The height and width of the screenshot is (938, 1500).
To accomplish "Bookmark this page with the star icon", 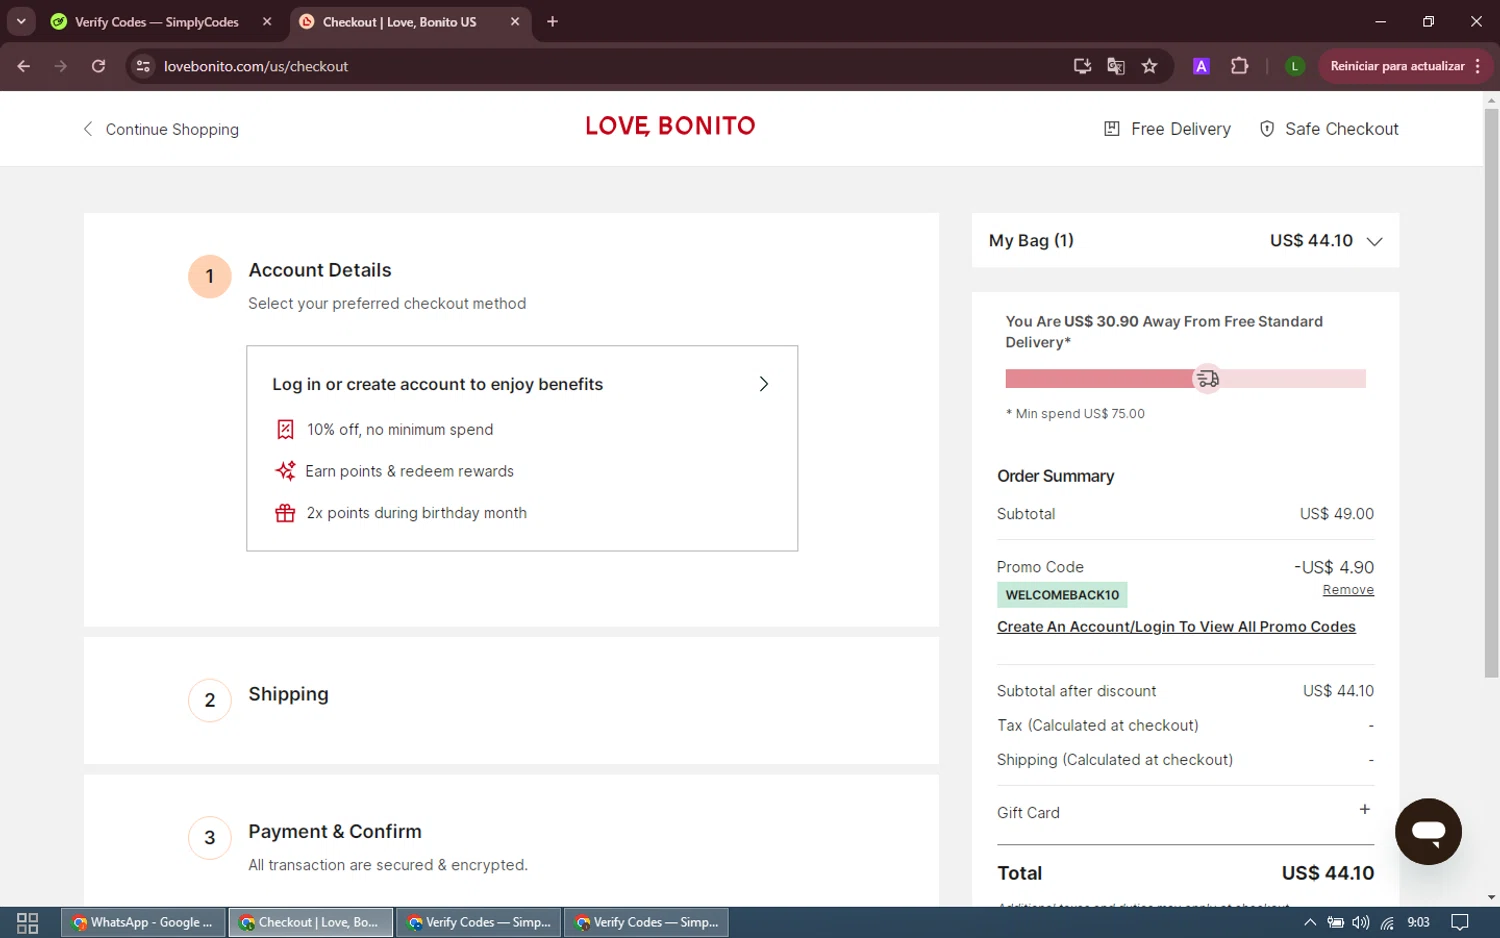I will (x=1150, y=66).
